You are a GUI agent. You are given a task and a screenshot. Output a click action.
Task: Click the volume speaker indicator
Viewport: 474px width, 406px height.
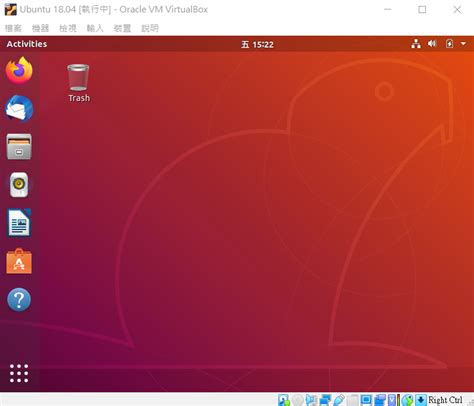click(432, 44)
